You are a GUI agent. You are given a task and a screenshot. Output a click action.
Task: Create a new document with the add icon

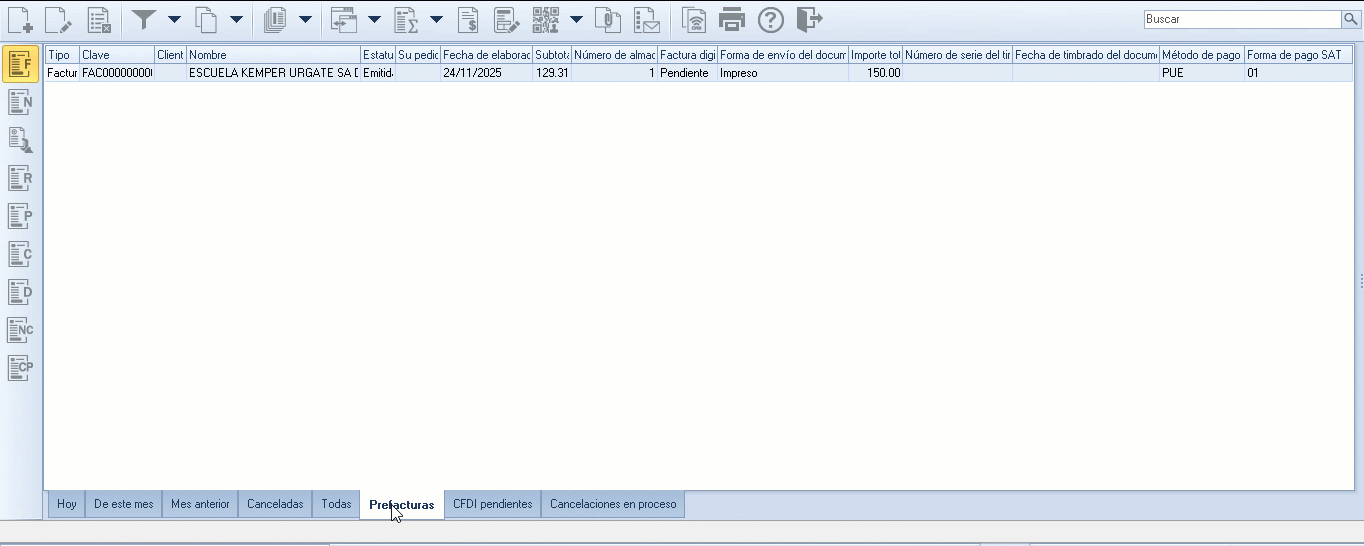pyautogui.click(x=19, y=19)
